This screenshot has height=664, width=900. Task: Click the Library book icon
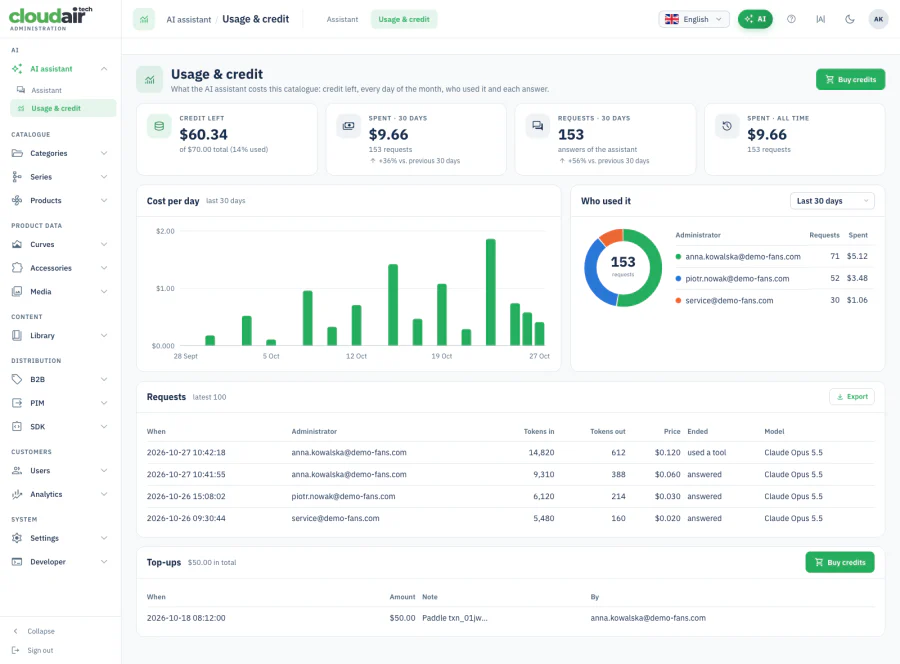pos(17,336)
